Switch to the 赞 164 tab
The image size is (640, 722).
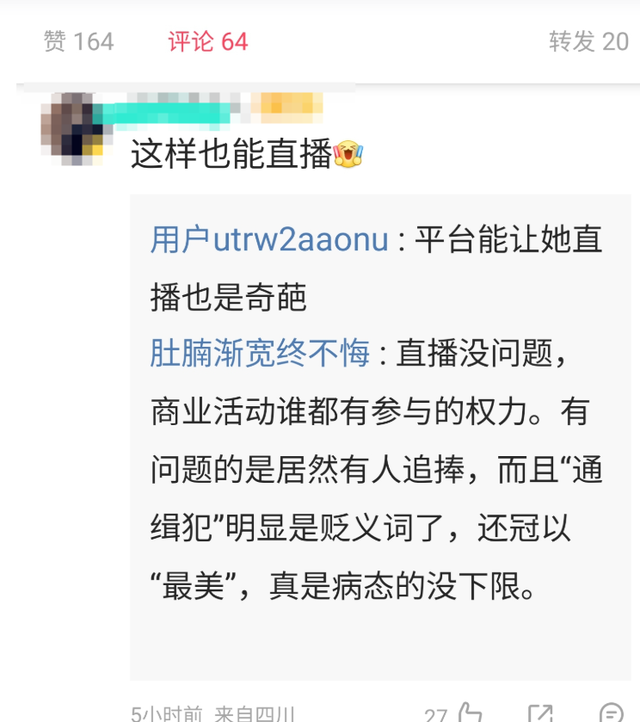click(x=79, y=41)
